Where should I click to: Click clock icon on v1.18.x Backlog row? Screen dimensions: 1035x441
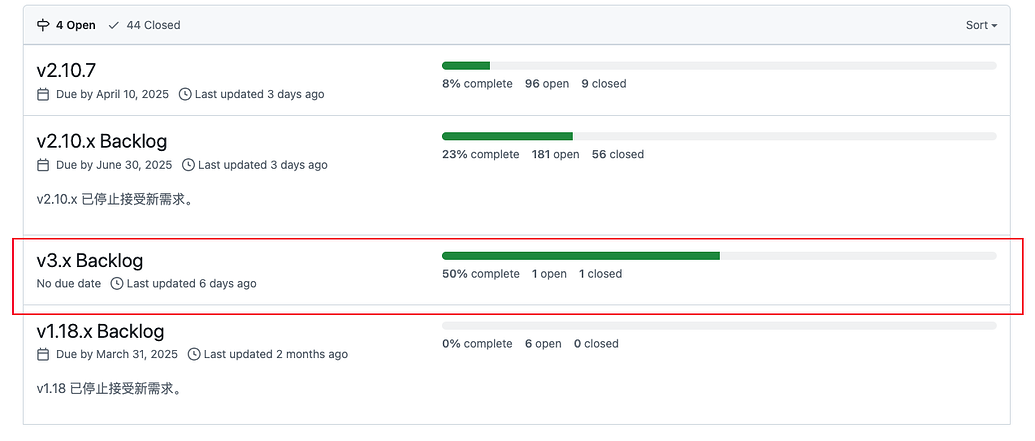193,354
